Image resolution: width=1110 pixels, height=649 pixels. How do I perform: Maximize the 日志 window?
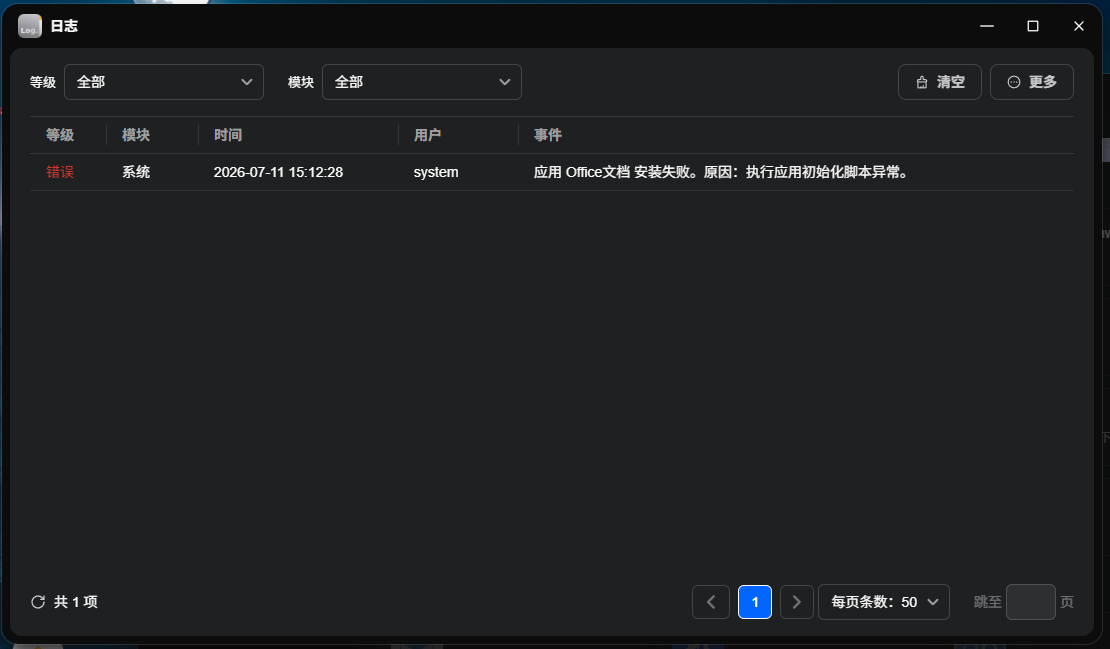(x=1033, y=26)
